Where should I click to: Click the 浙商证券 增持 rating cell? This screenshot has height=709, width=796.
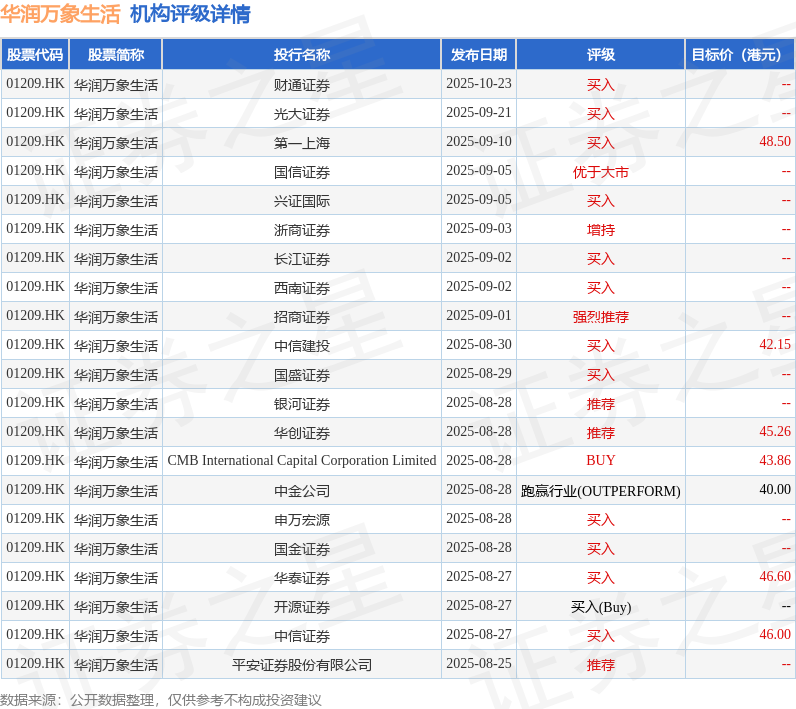click(x=601, y=229)
